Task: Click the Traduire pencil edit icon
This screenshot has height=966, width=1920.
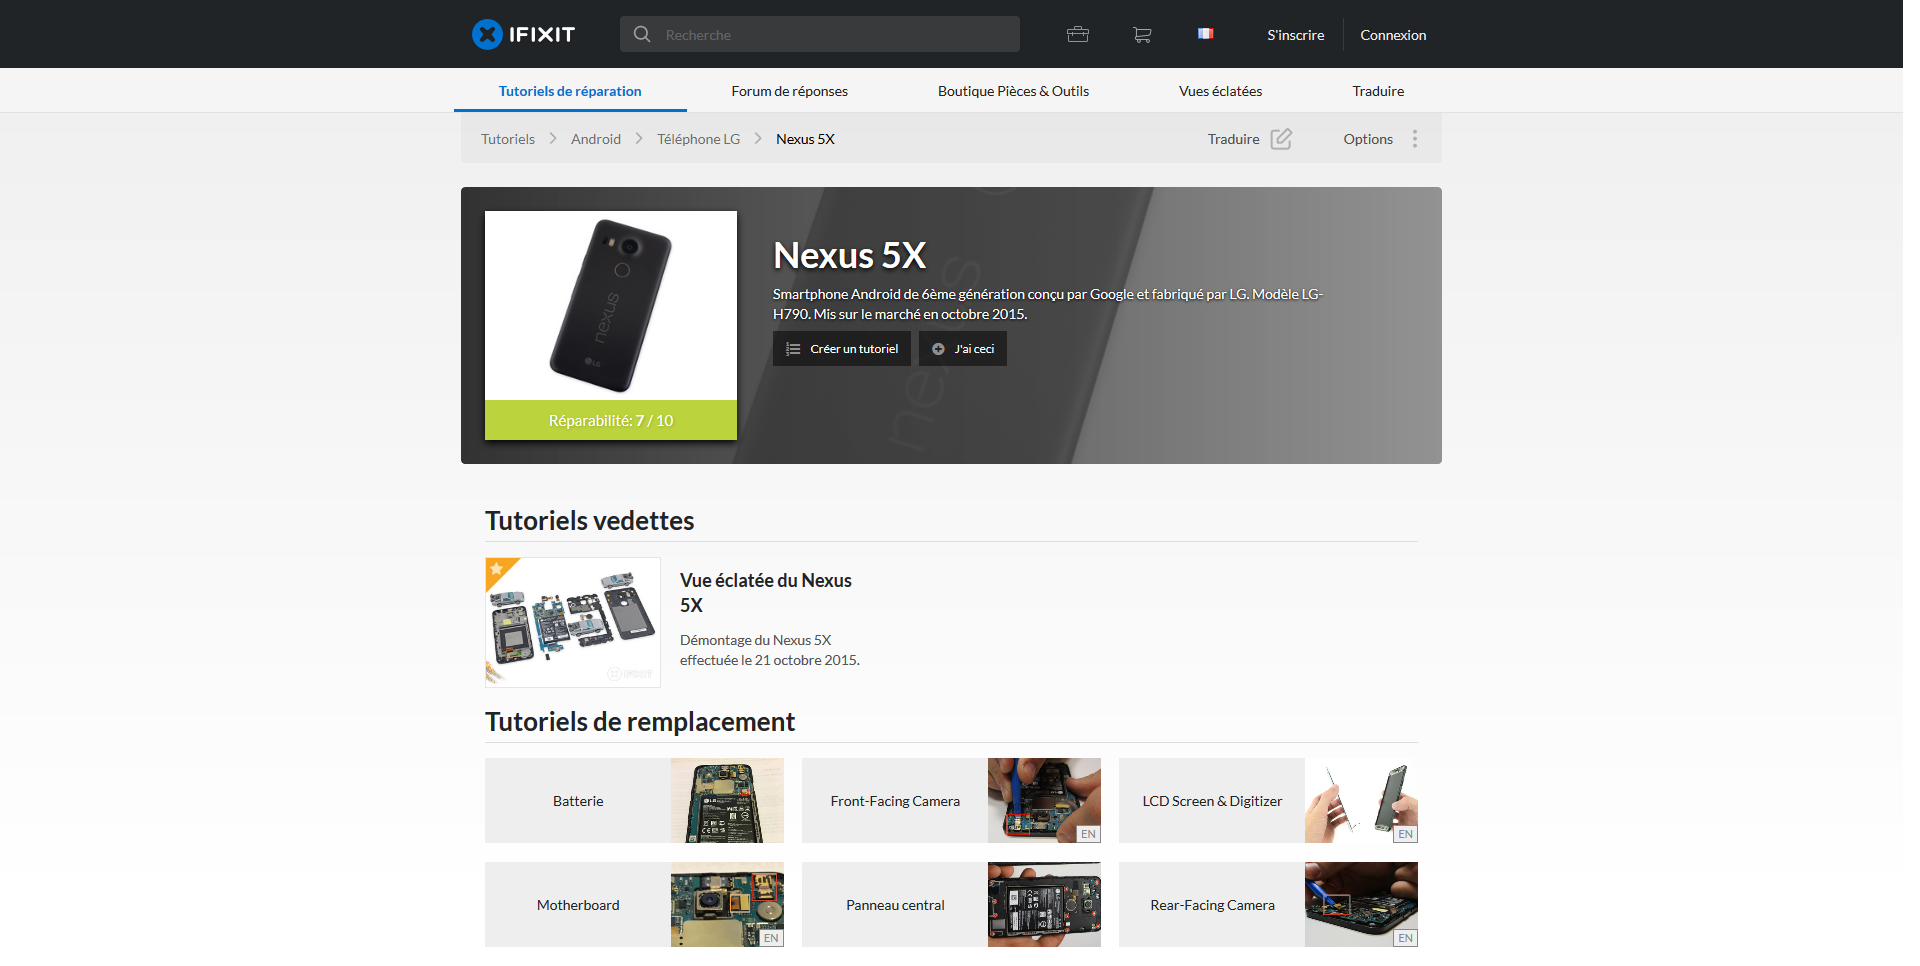Action: pyautogui.click(x=1281, y=138)
